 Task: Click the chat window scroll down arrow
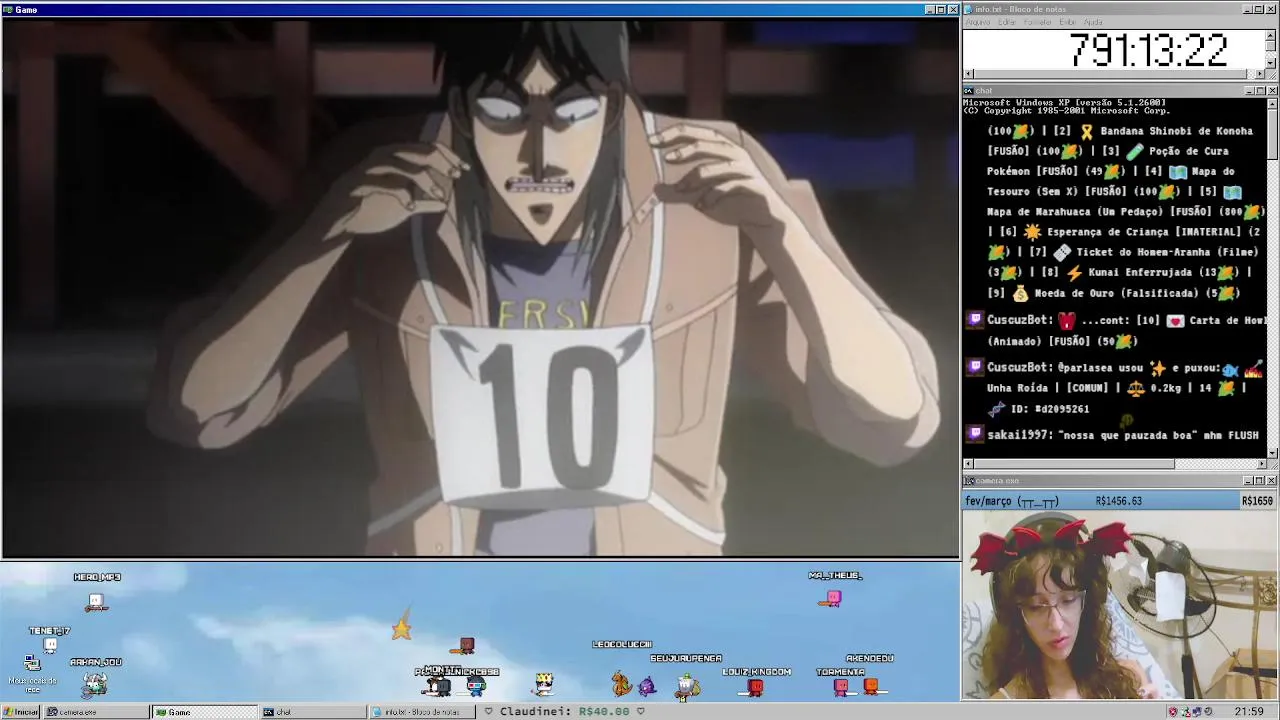pyautogui.click(x=1272, y=453)
